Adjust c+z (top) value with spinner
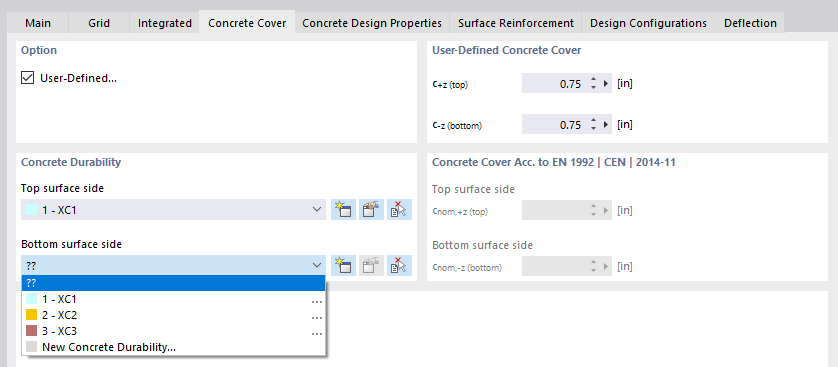 tap(593, 83)
